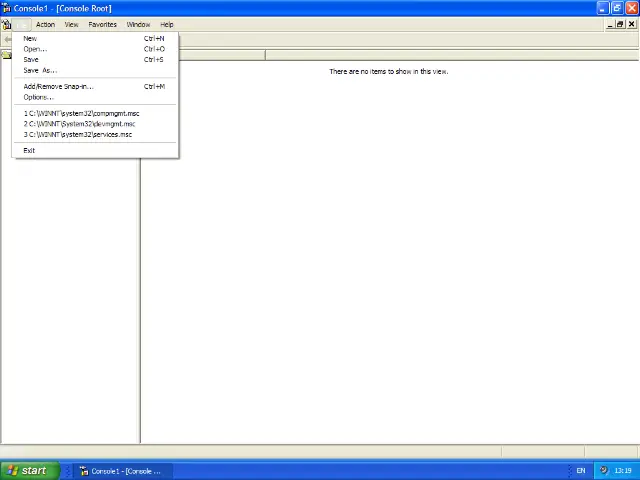The height and width of the screenshot is (480, 640).
Task: Choose Save As... menu entry
Action: point(40,70)
